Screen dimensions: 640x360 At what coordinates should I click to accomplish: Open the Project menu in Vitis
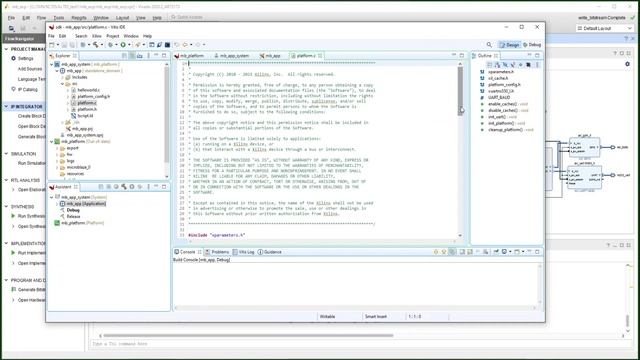tap(113, 36)
